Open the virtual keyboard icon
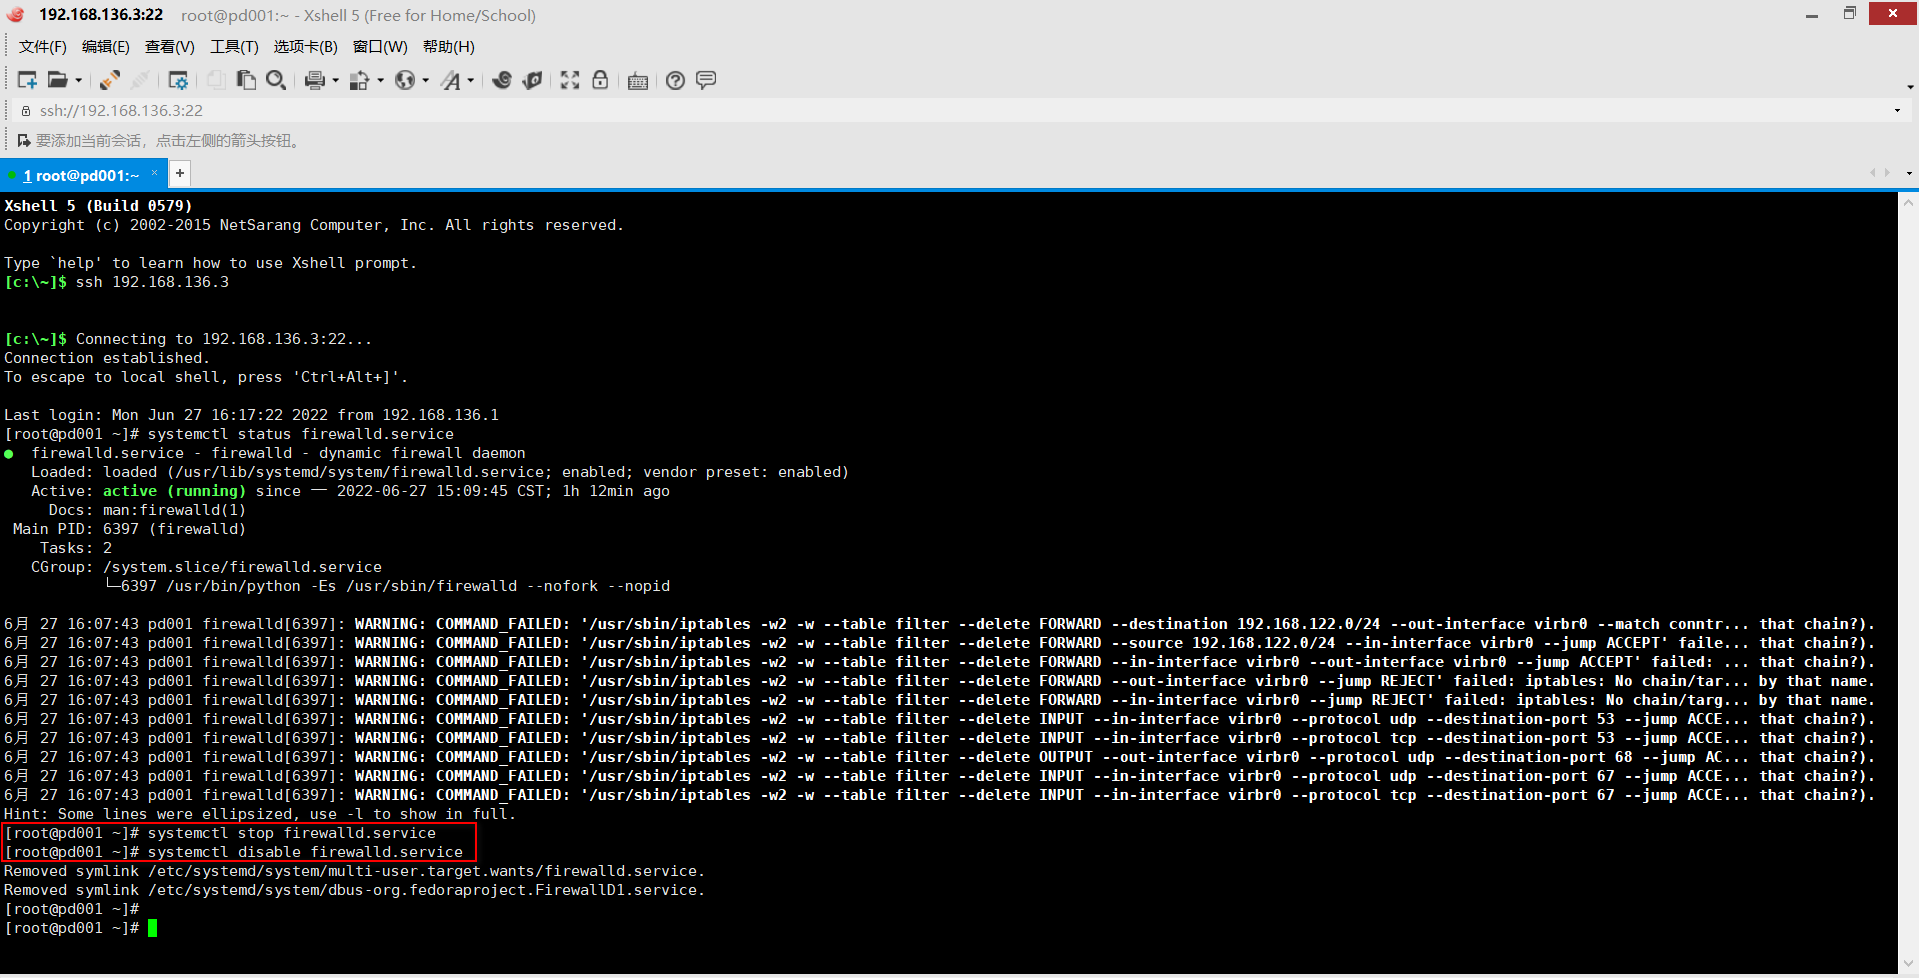The image size is (1919, 978). tap(638, 81)
